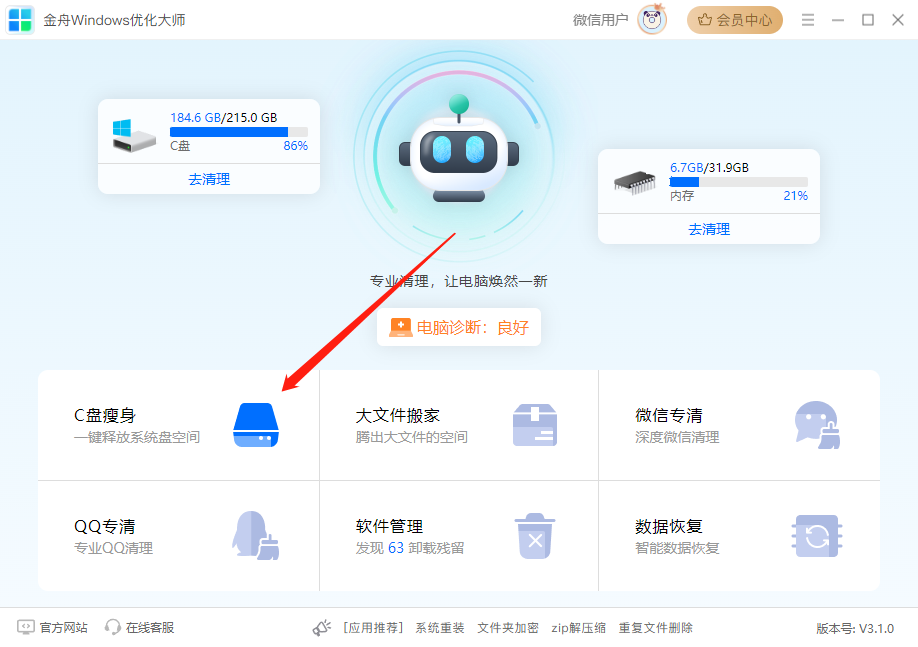The width and height of the screenshot is (918, 647).
Task: Click the app logo in title bar
Action: pyautogui.click(x=20, y=20)
